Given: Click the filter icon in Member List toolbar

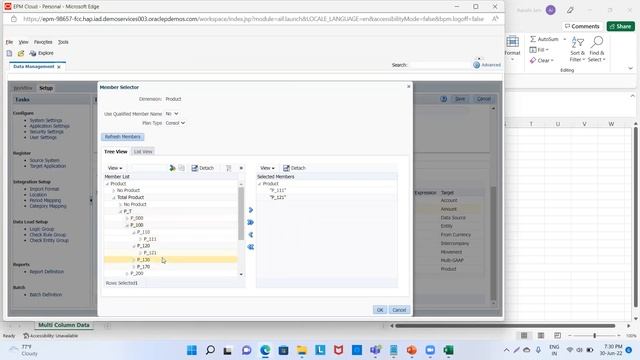Looking at the screenshot, I should (x=229, y=168).
